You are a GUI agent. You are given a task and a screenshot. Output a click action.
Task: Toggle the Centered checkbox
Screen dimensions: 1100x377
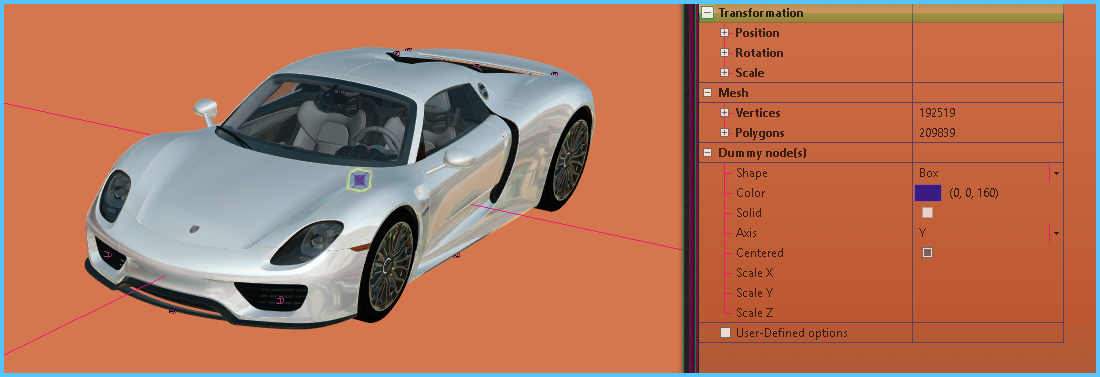[x=927, y=253]
